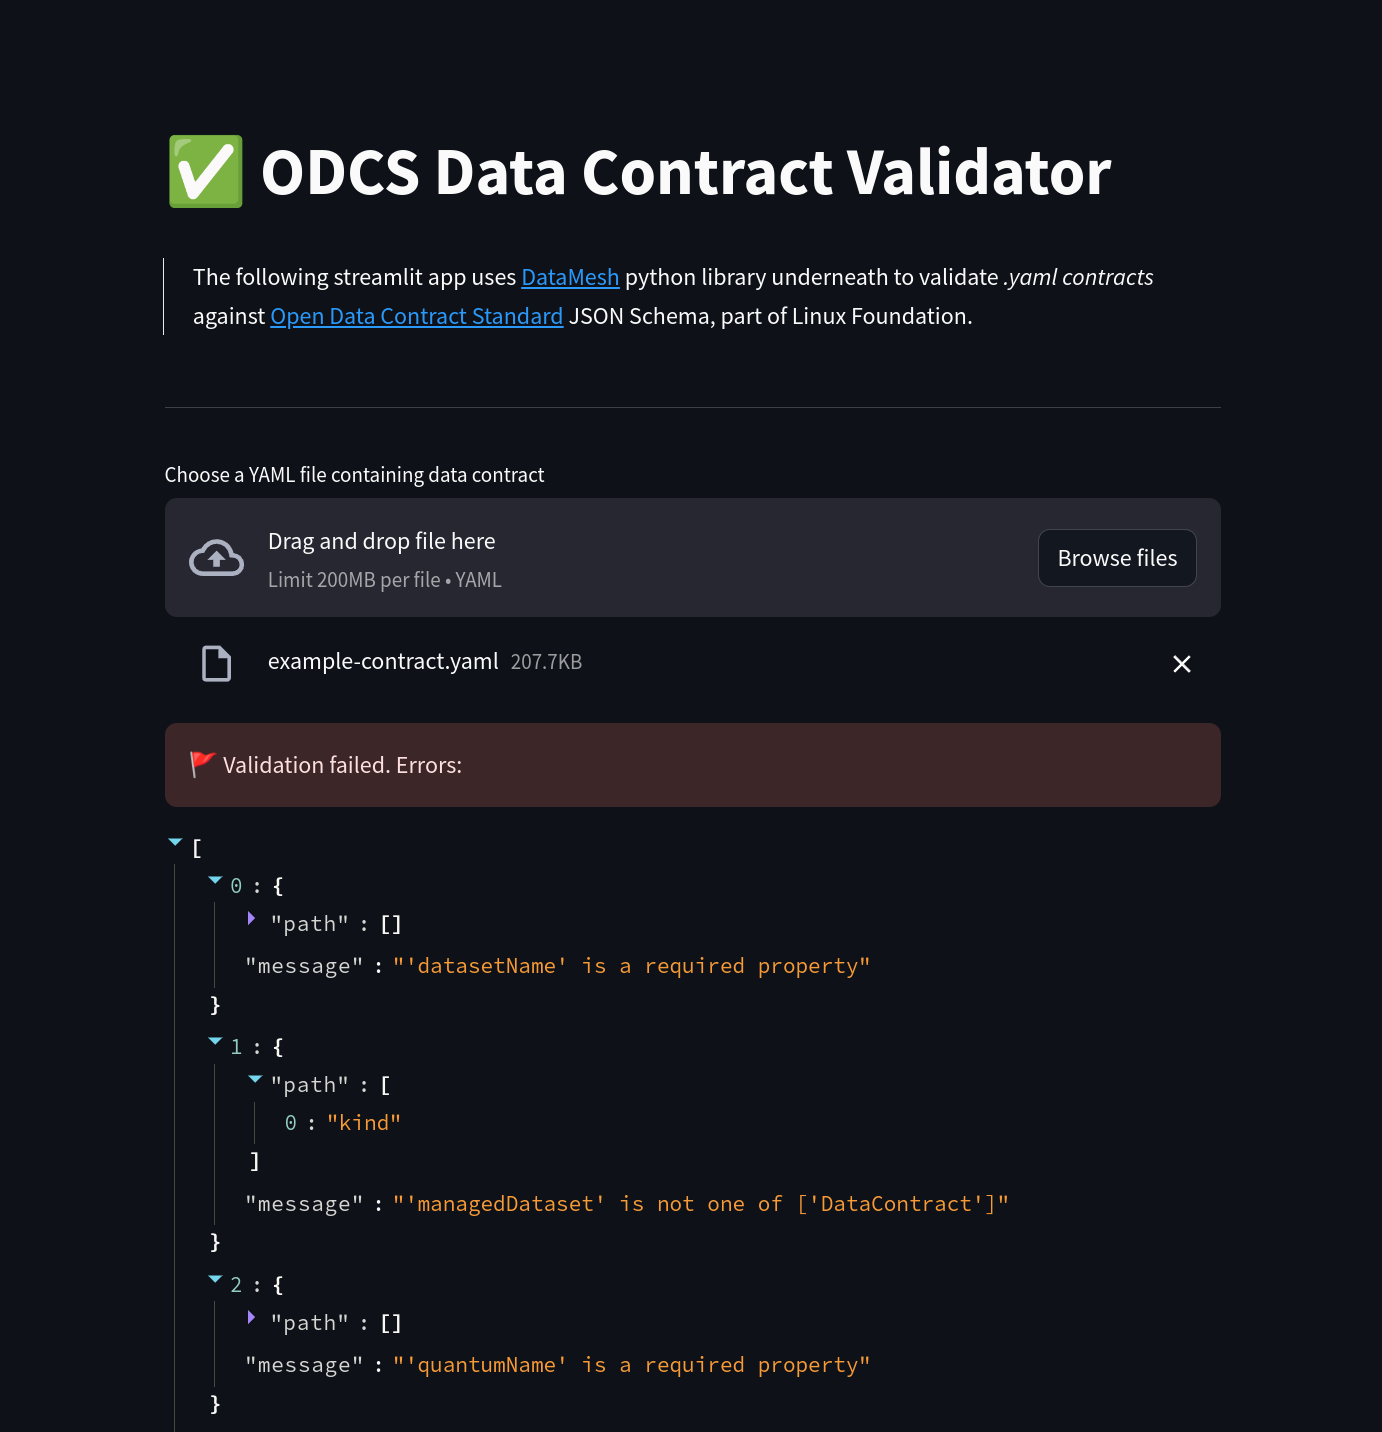This screenshot has width=1382, height=1432.
Task: Collapse error item 2 in the JSON
Action: tap(215, 1280)
